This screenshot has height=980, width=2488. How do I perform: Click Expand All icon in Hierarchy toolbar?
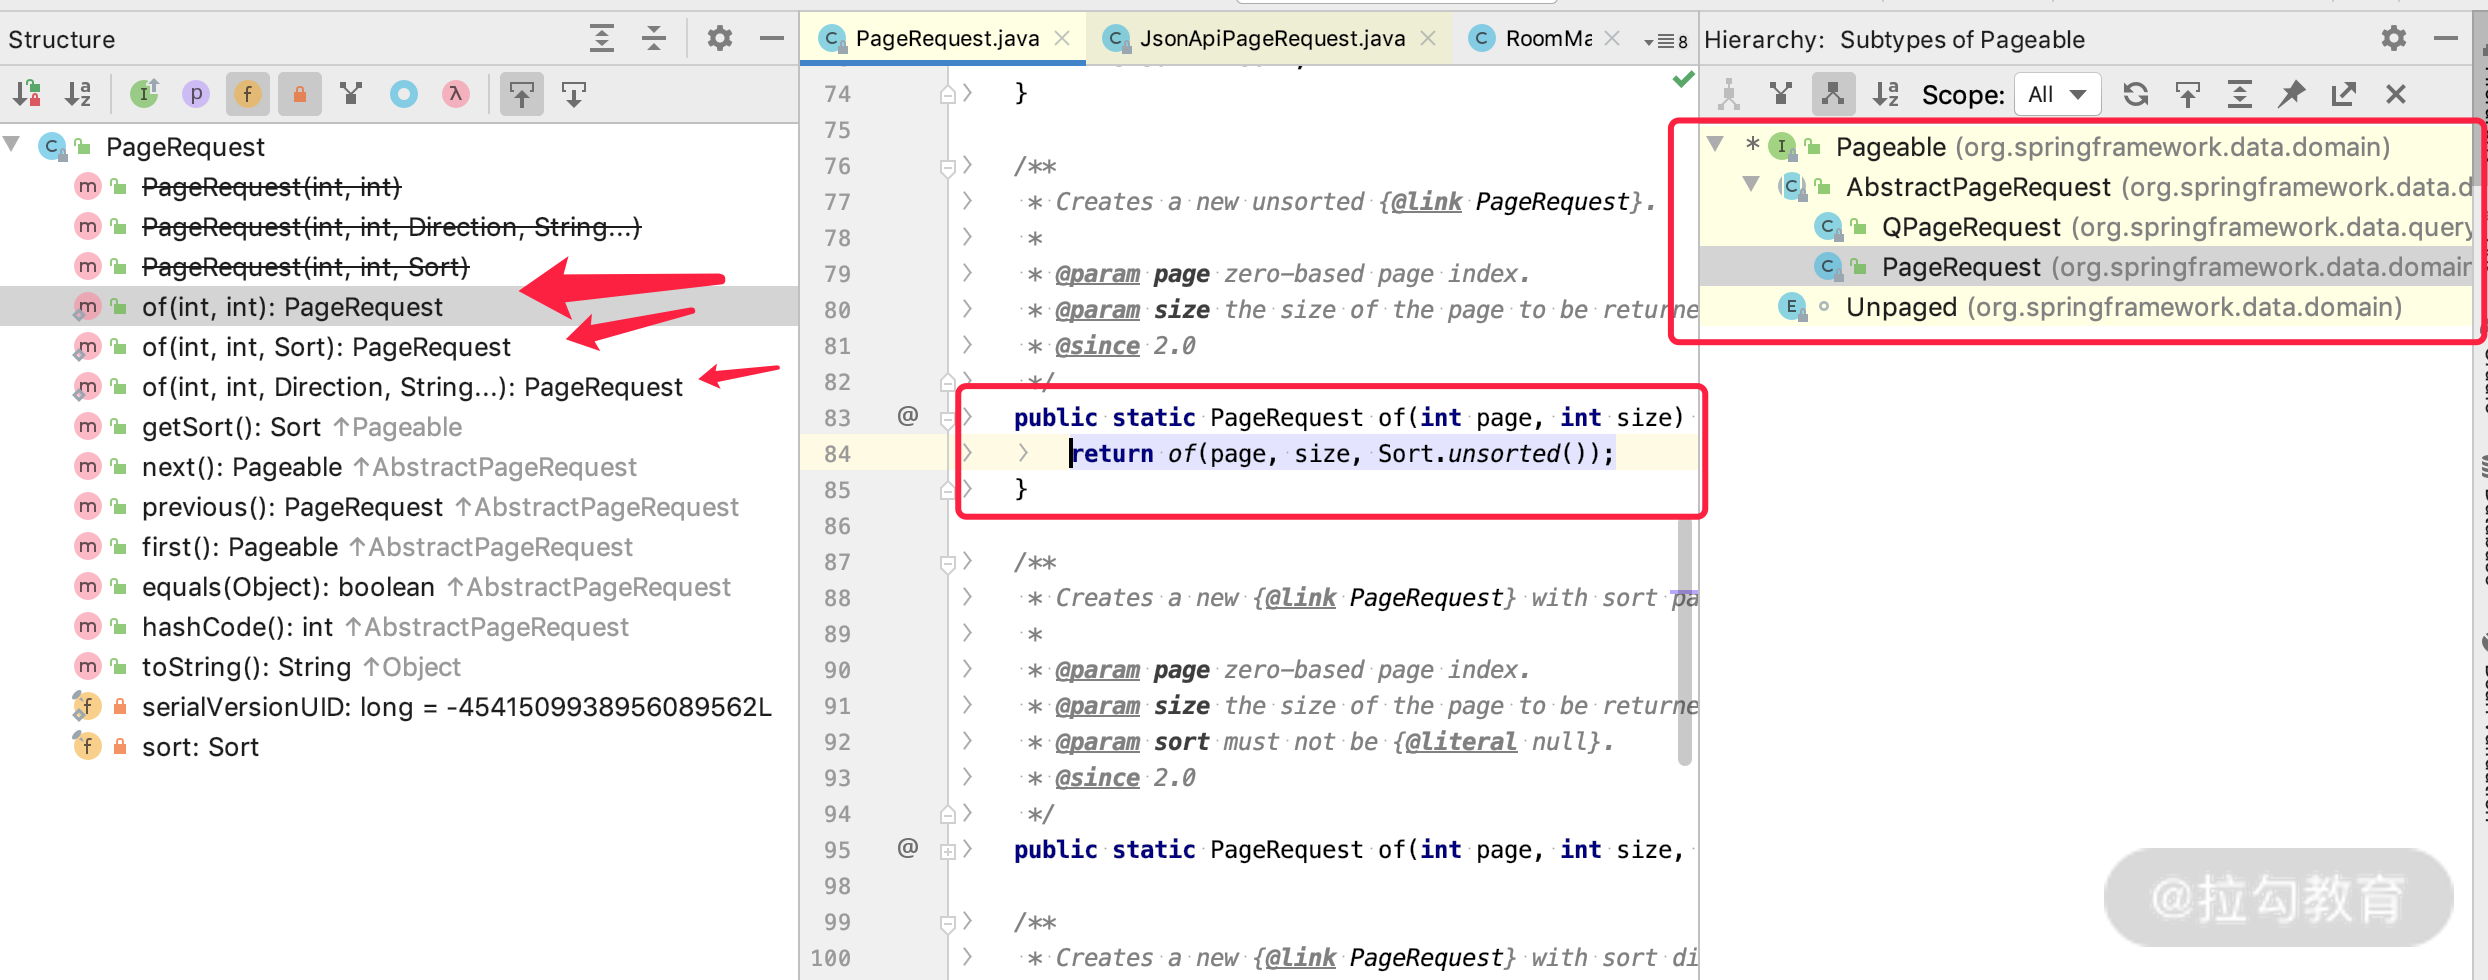point(2240,94)
